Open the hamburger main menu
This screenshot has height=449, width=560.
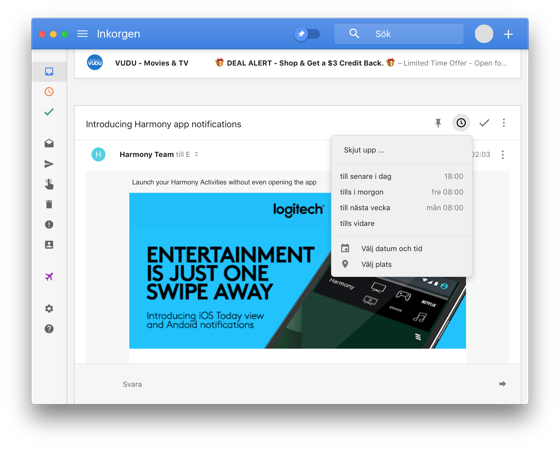pos(82,34)
